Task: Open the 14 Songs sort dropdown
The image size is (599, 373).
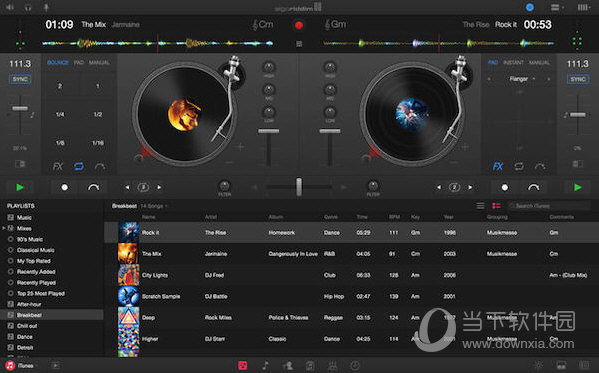Action: (154, 206)
